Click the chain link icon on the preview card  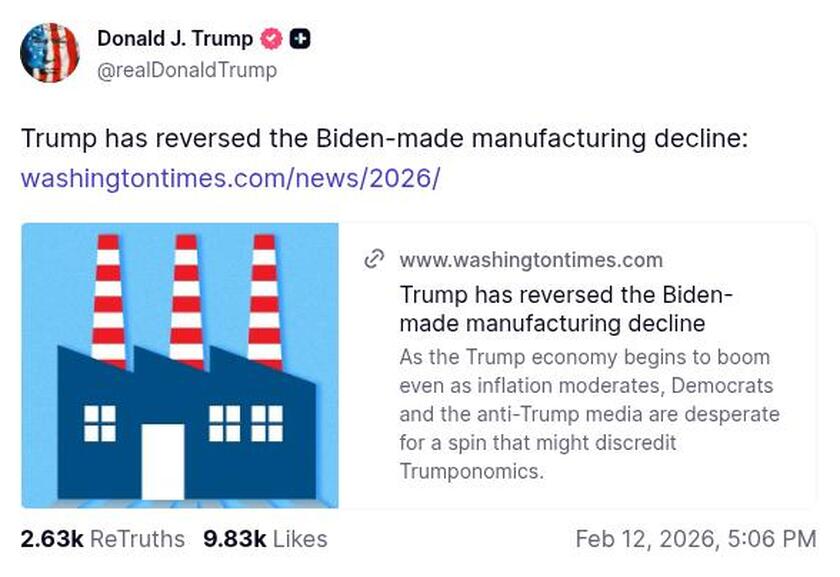coord(375,259)
